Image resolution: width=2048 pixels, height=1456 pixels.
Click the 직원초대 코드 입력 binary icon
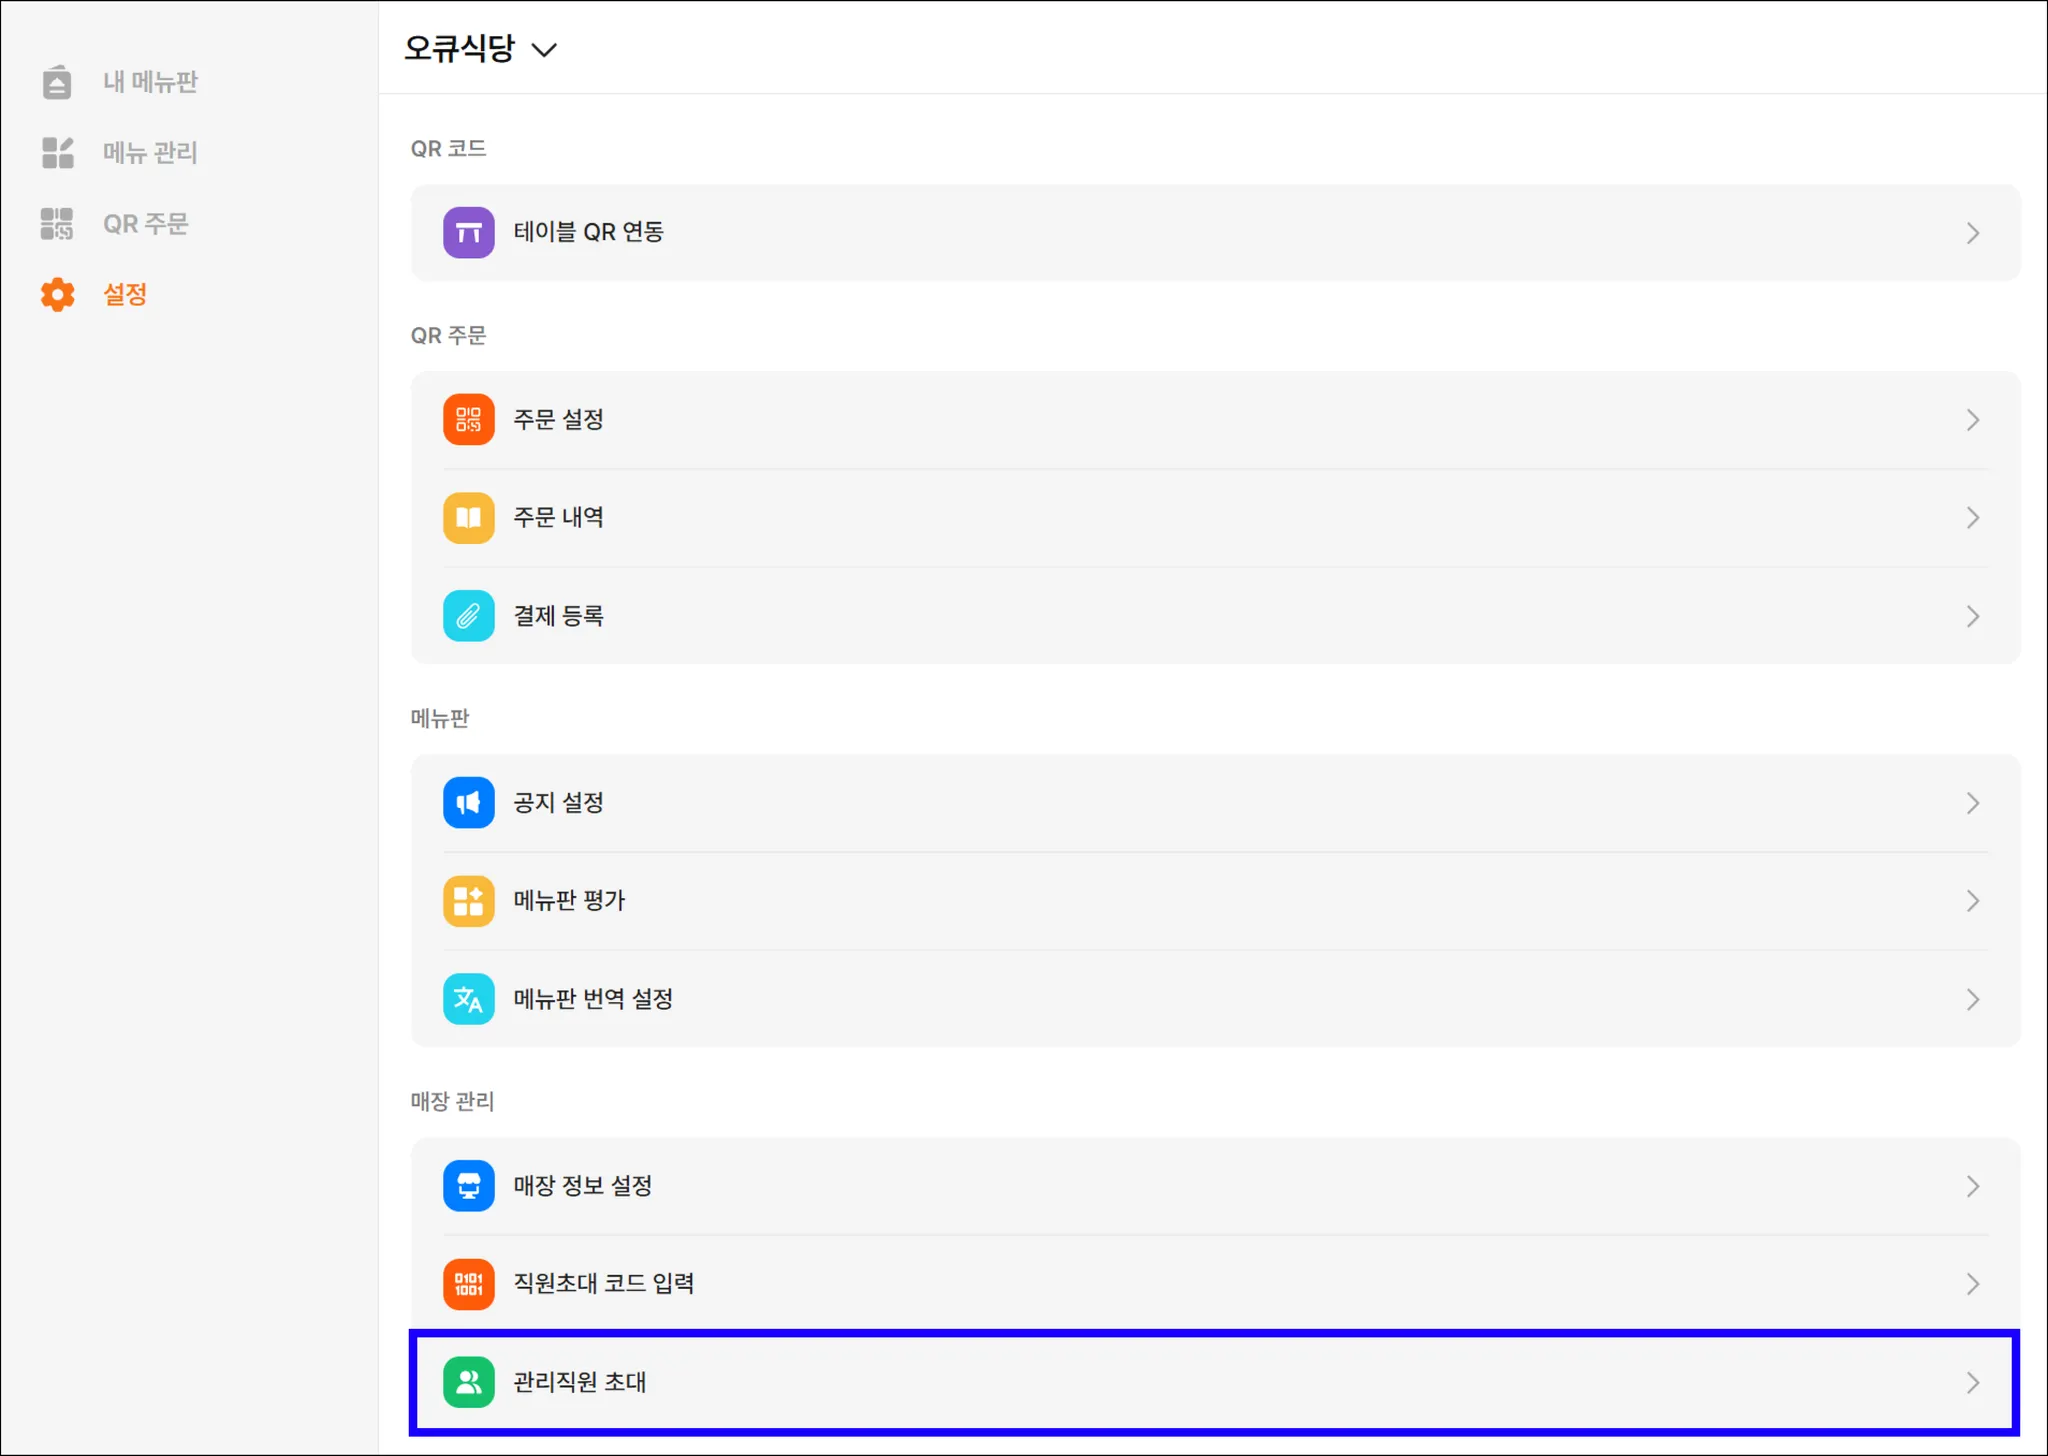click(468, 1284)
